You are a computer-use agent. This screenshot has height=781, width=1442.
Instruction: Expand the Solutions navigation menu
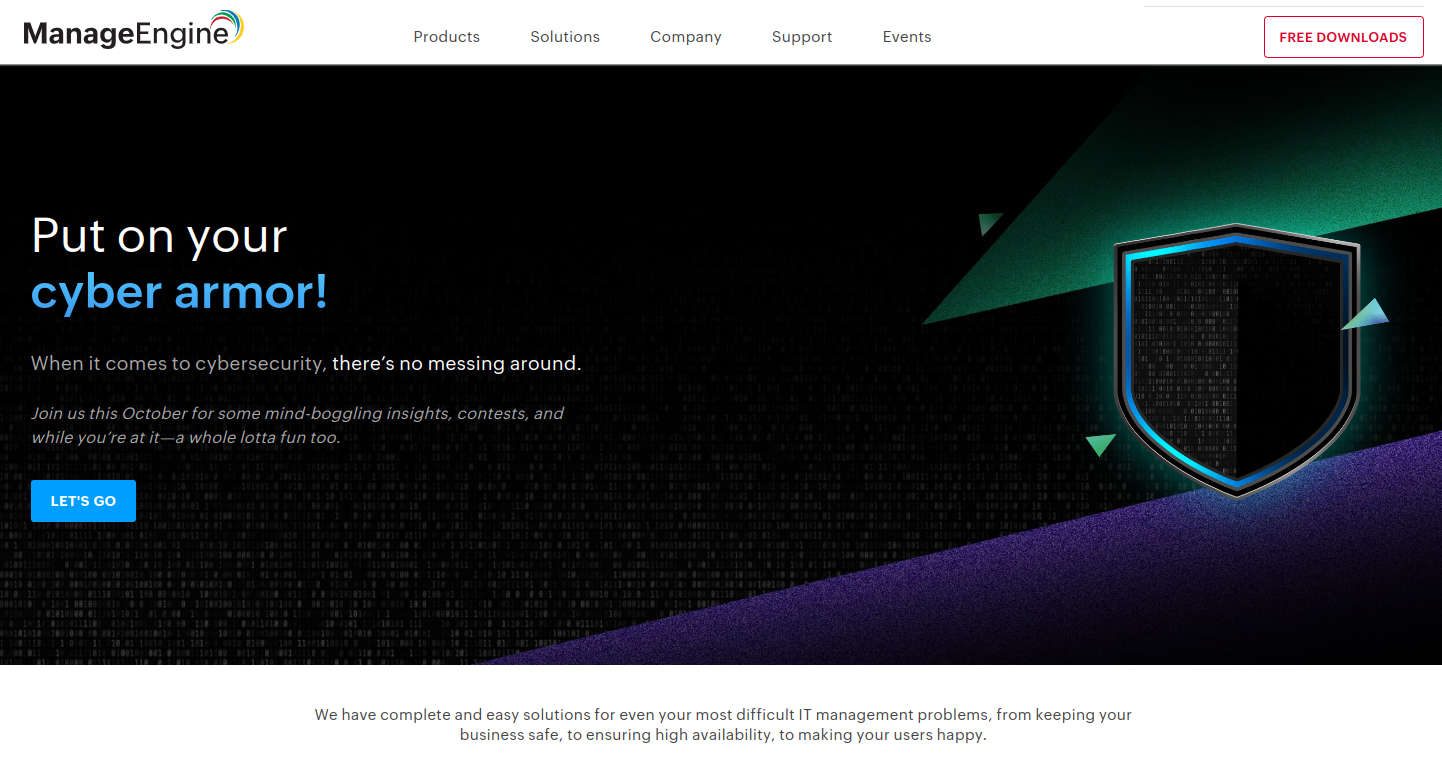pos(565,37)
